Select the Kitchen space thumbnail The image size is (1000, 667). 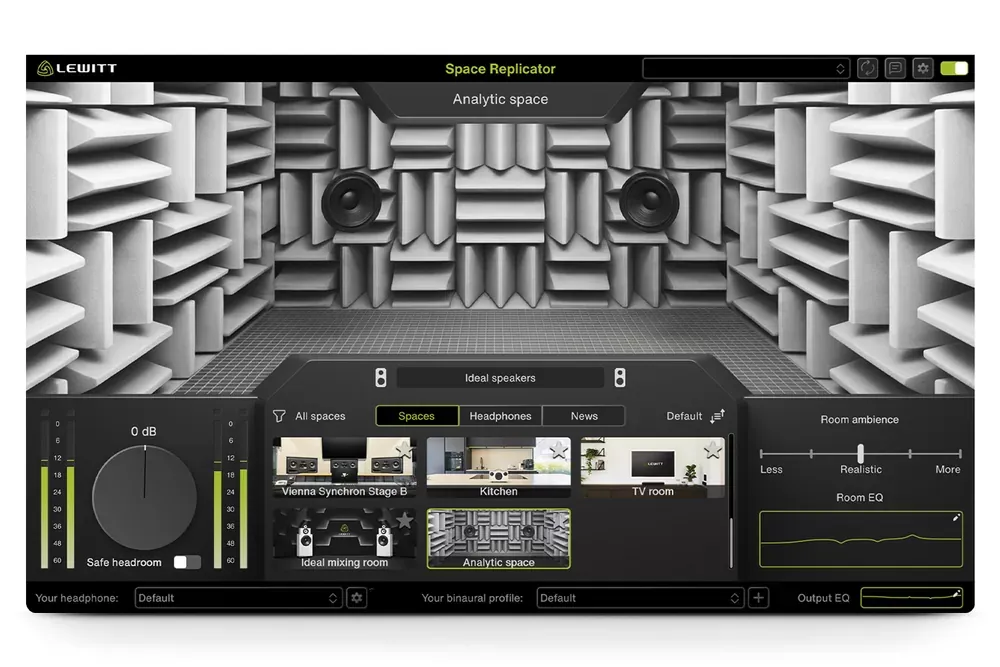click(499, 467)
